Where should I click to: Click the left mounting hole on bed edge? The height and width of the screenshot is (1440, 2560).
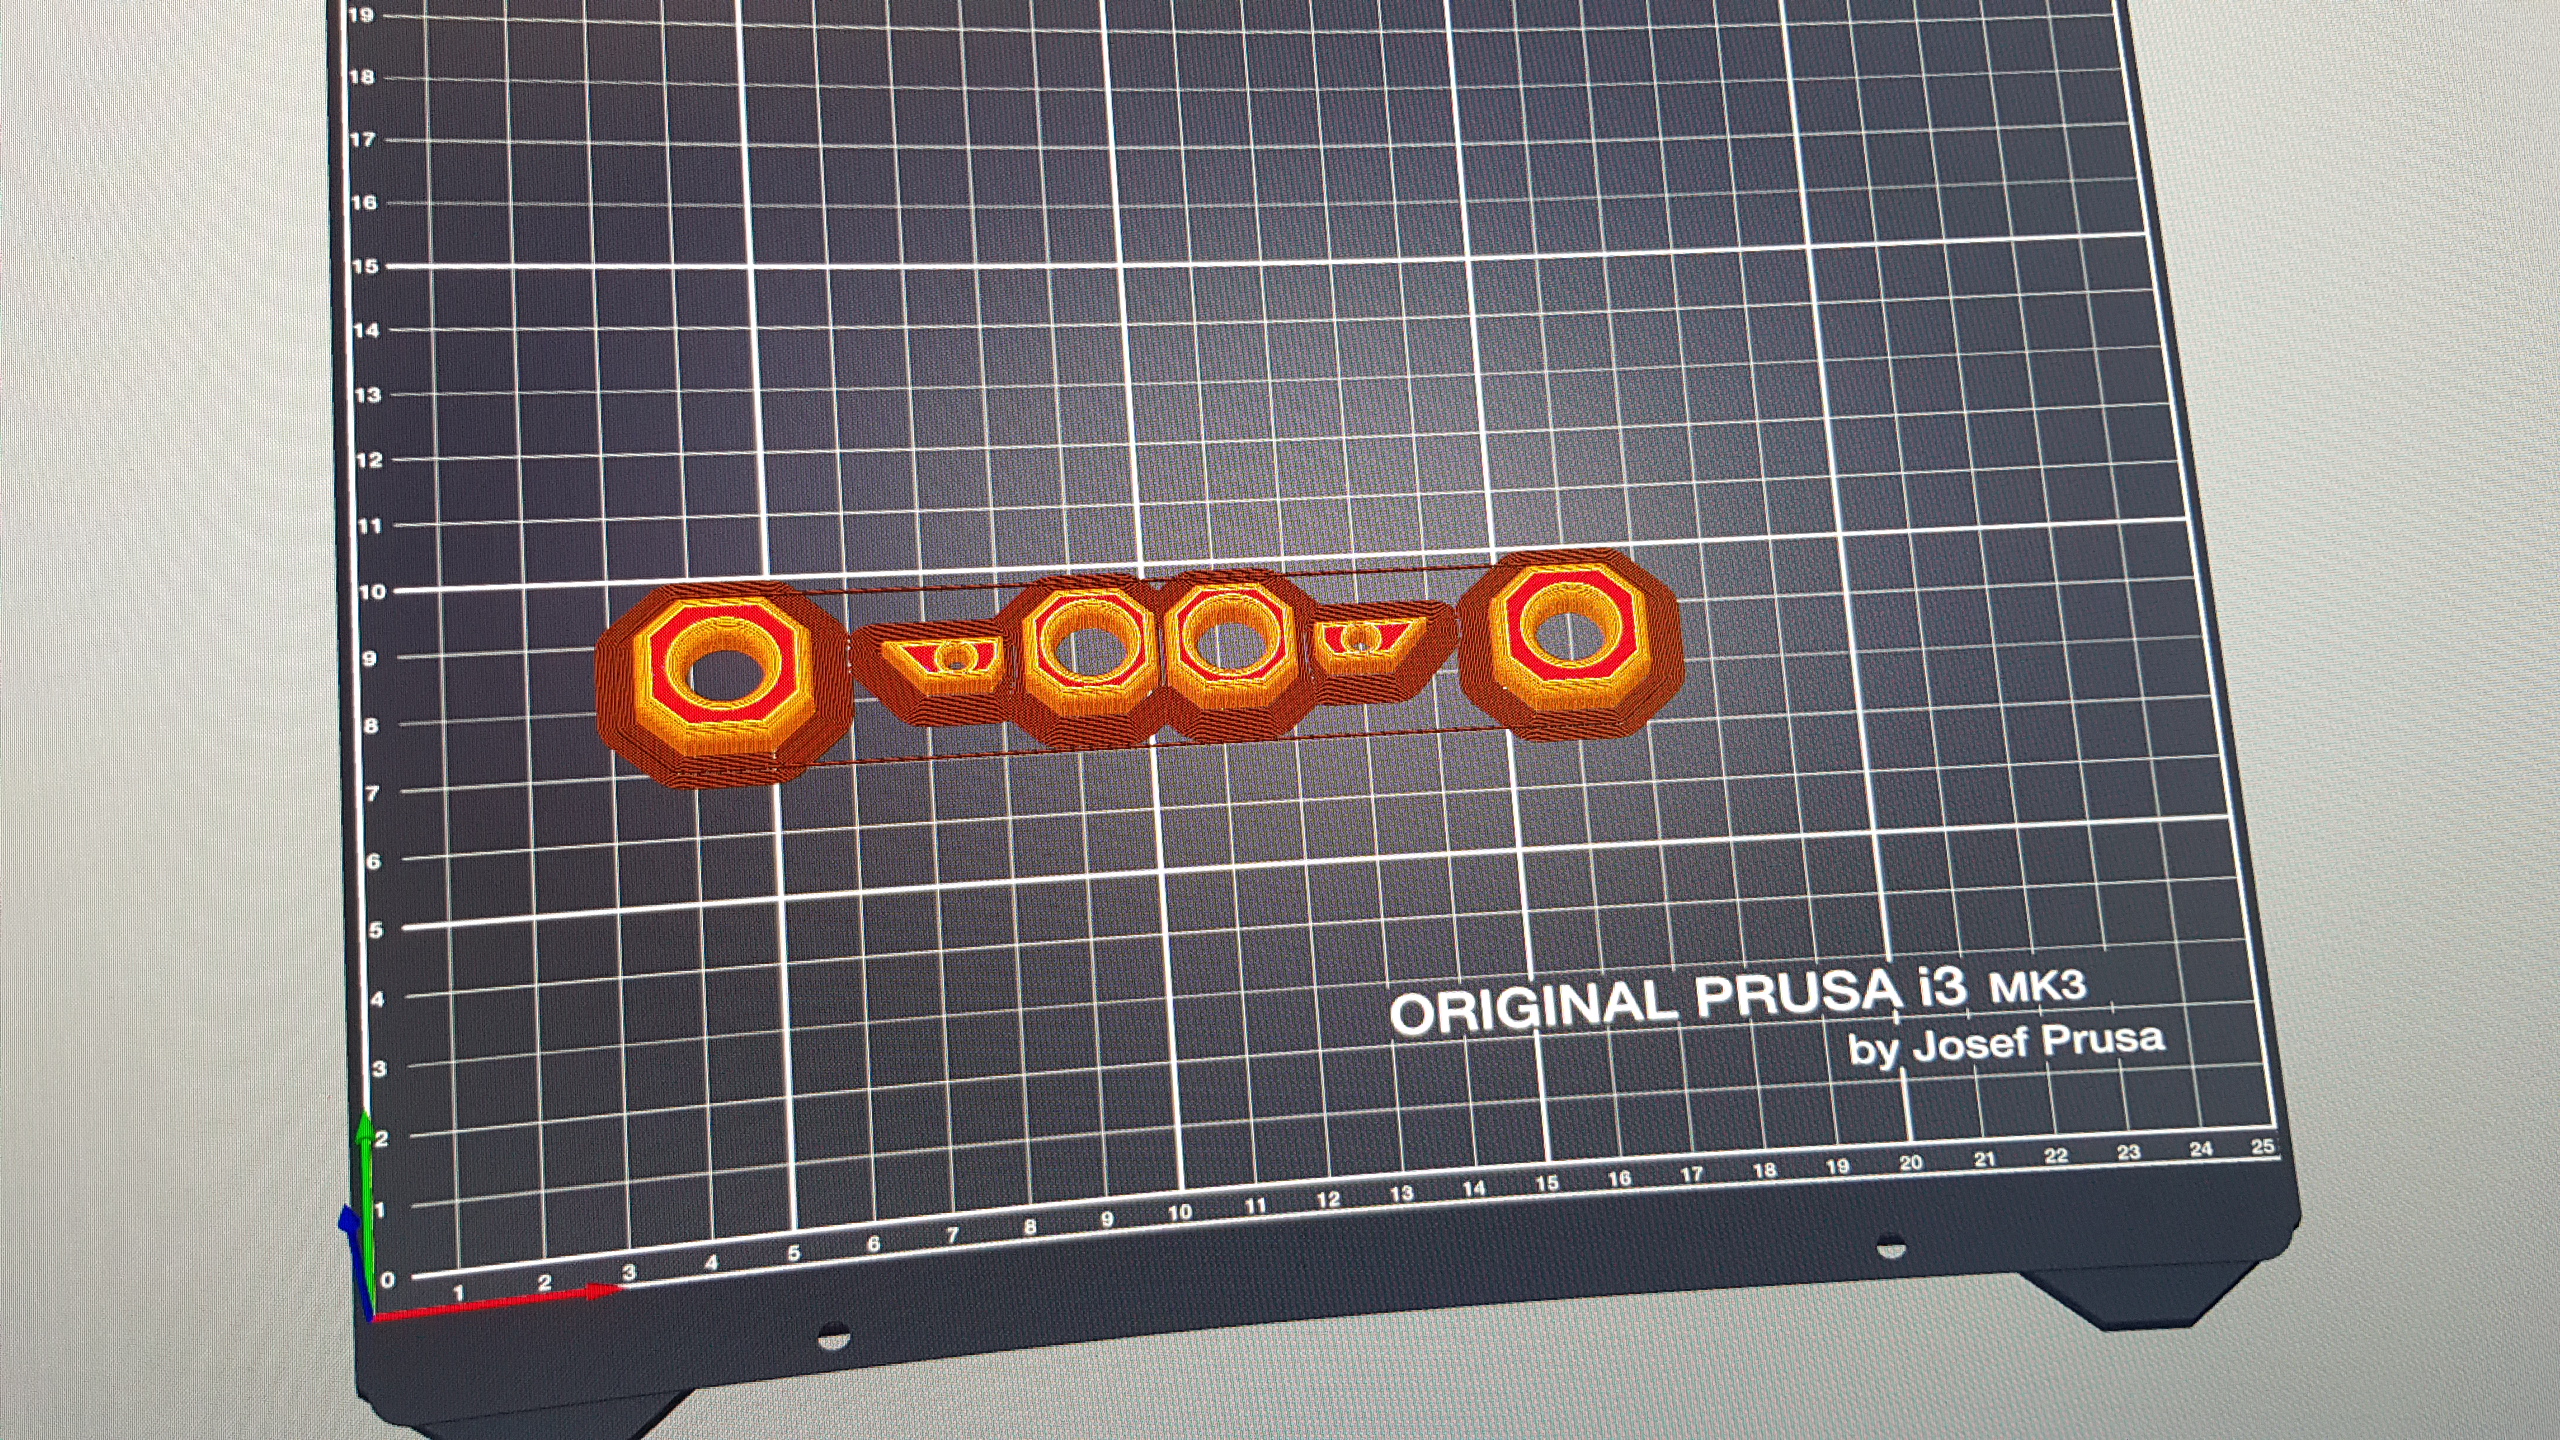point(832,1335)
